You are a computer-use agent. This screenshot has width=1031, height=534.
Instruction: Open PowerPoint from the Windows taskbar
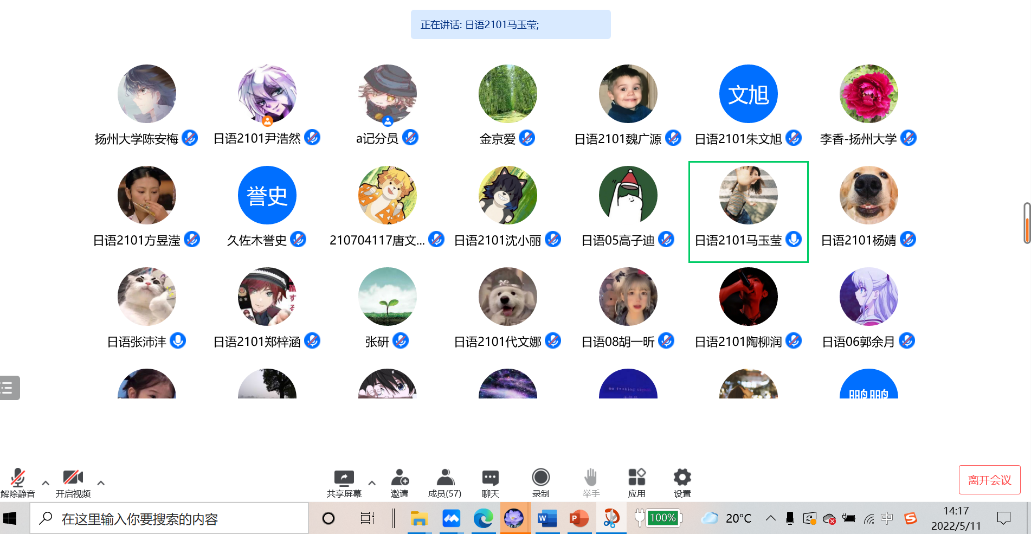[x=578, y=518]
